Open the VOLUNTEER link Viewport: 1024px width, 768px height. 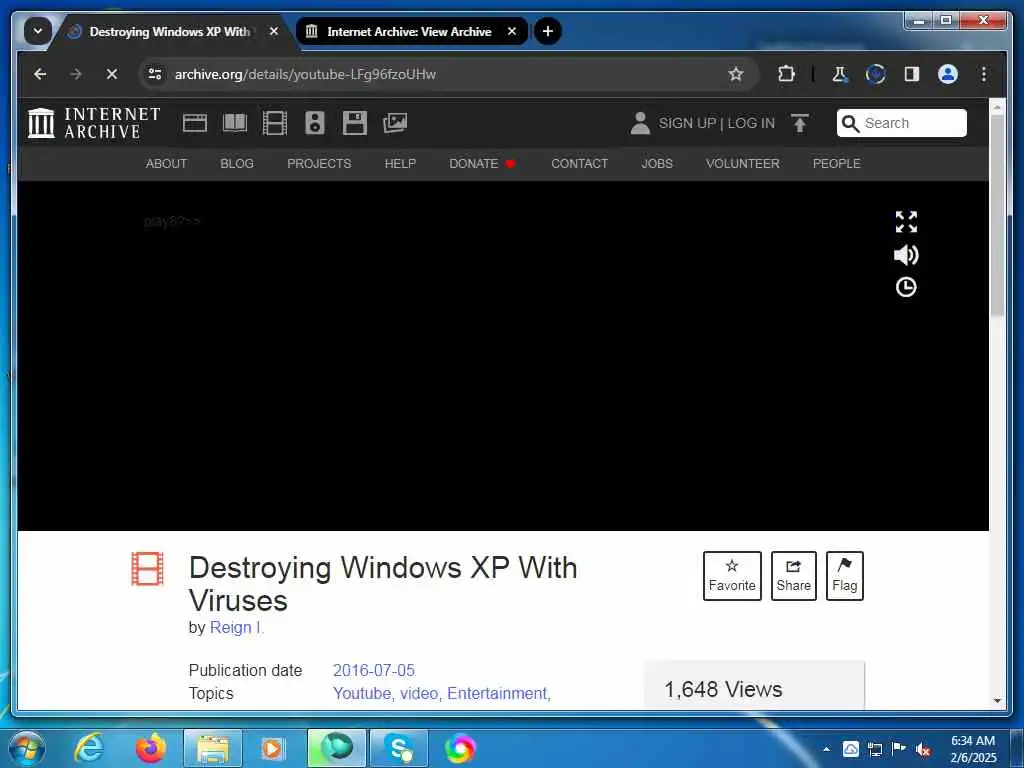click(743, 163)
